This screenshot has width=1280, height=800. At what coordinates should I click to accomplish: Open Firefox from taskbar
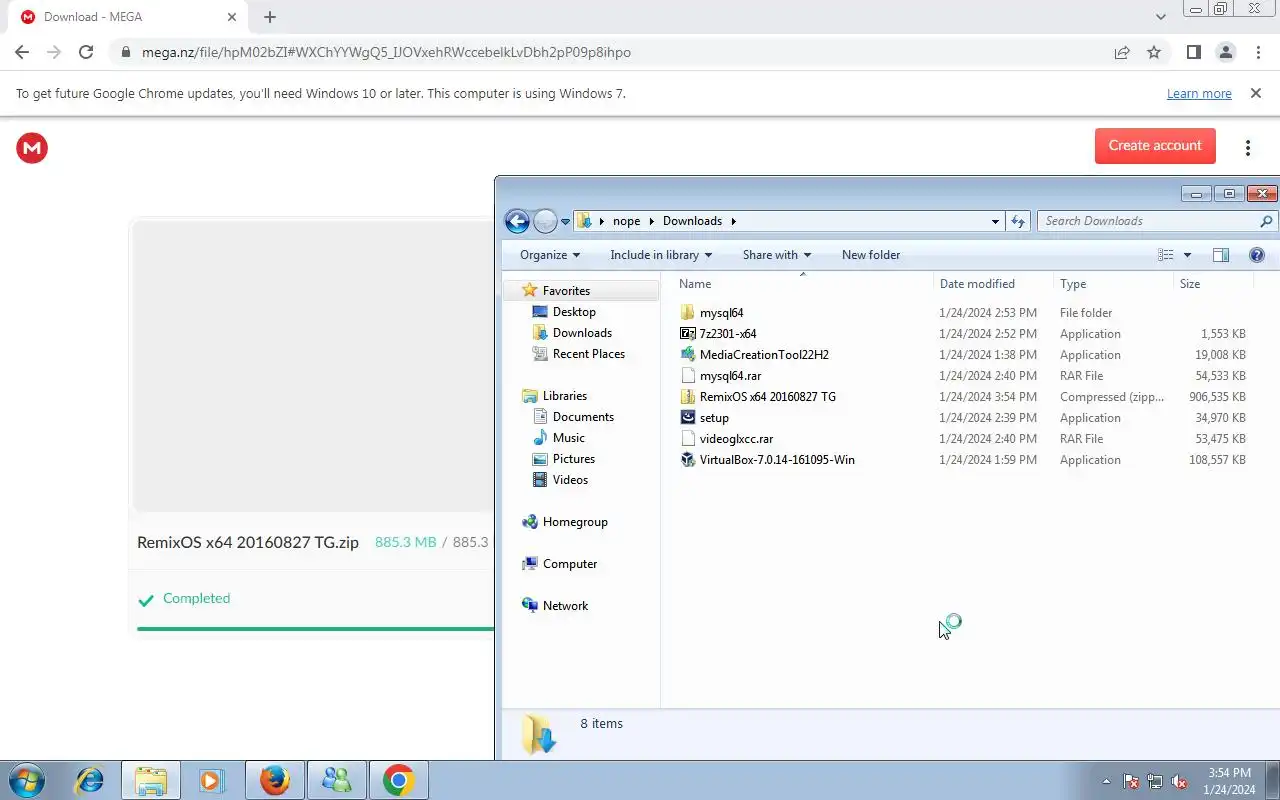coord(274,780)
